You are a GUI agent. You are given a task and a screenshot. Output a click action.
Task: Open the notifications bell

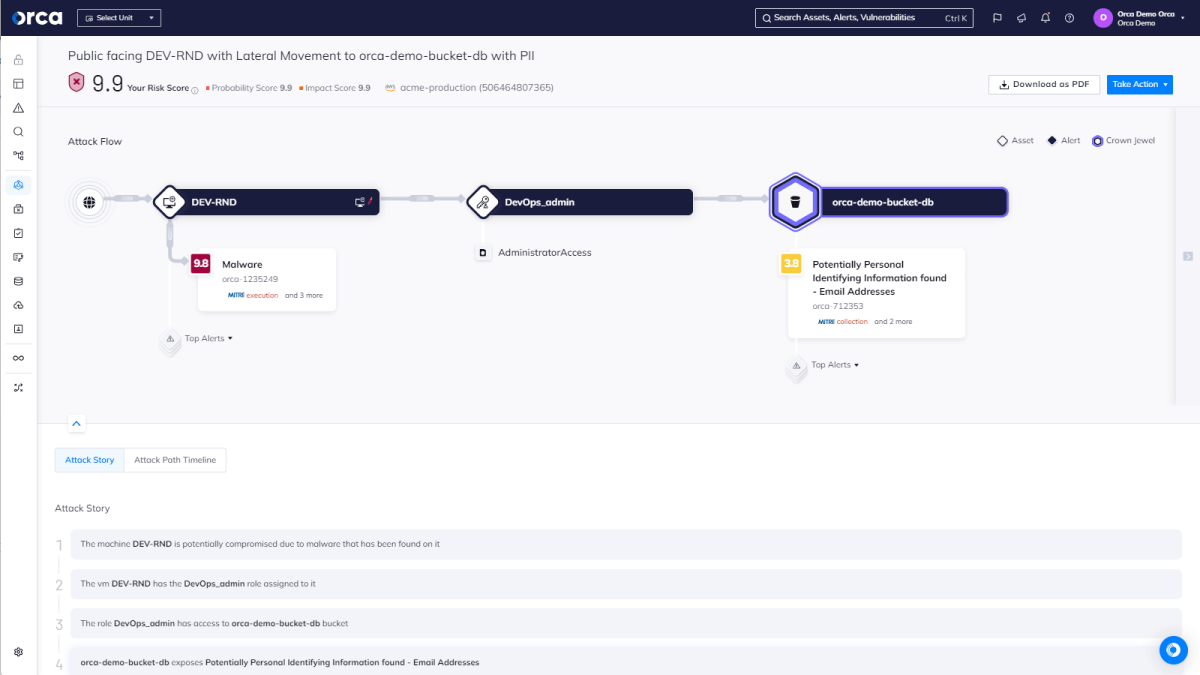(1045, 18)
